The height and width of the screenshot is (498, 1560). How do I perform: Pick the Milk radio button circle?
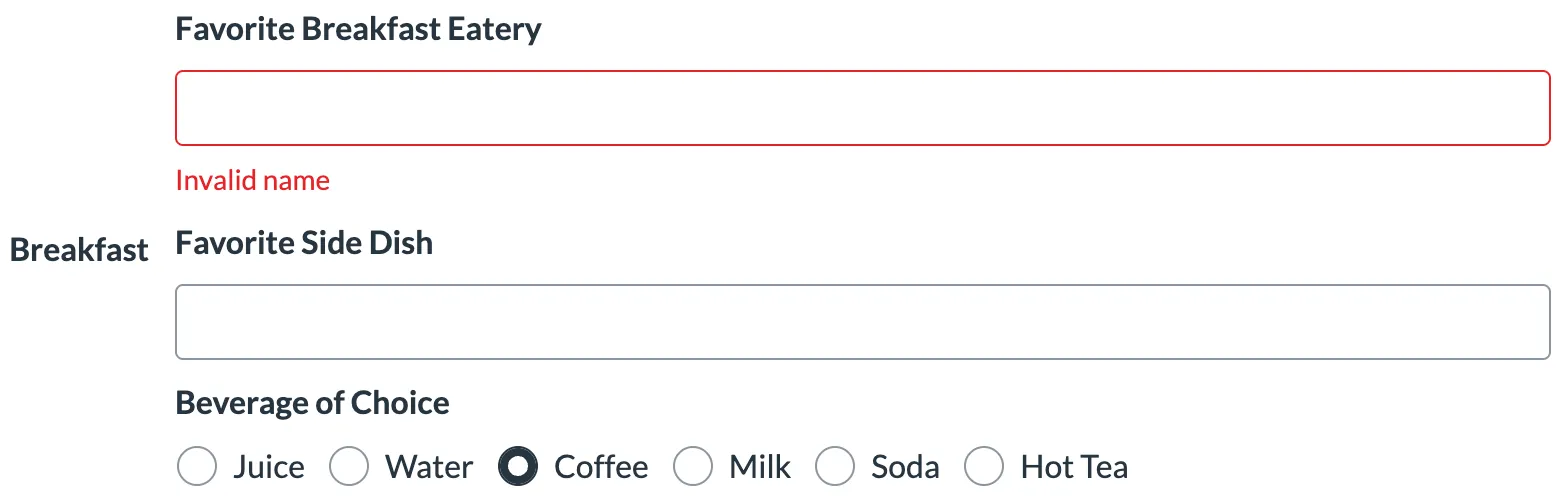click(693, 466)
